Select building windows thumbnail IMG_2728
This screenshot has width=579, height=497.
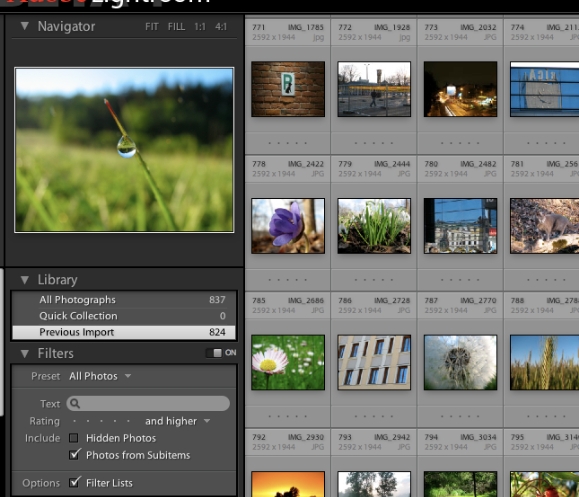click(374, 362)
